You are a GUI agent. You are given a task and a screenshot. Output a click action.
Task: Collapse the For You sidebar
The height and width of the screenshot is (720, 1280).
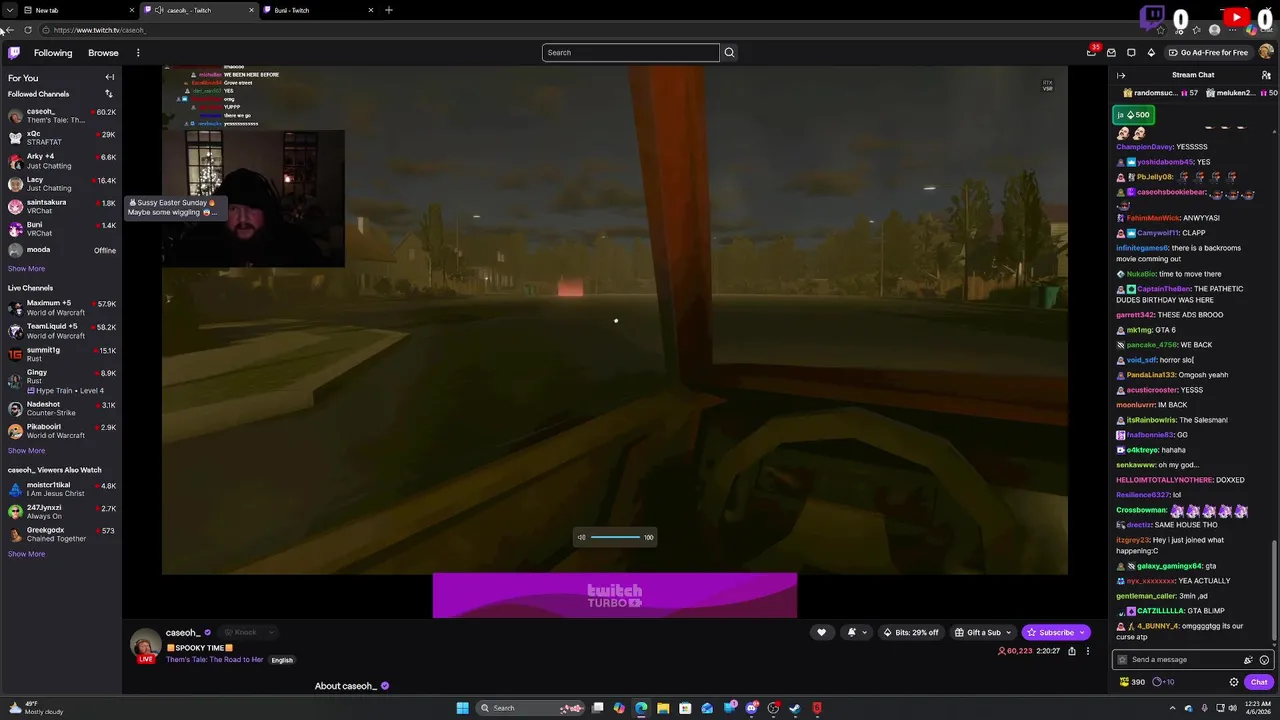pos(110,77)
